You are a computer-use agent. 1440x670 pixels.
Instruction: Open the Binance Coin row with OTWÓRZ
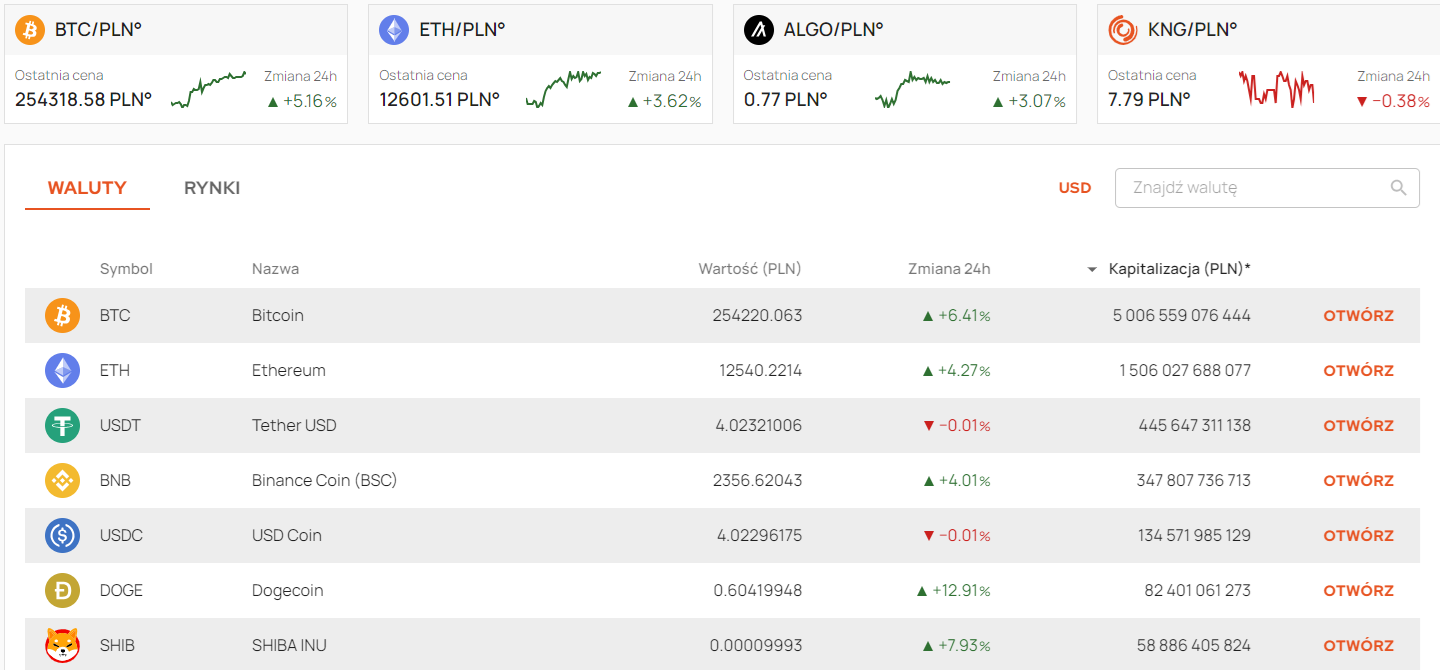click(x=1358, y=481)
